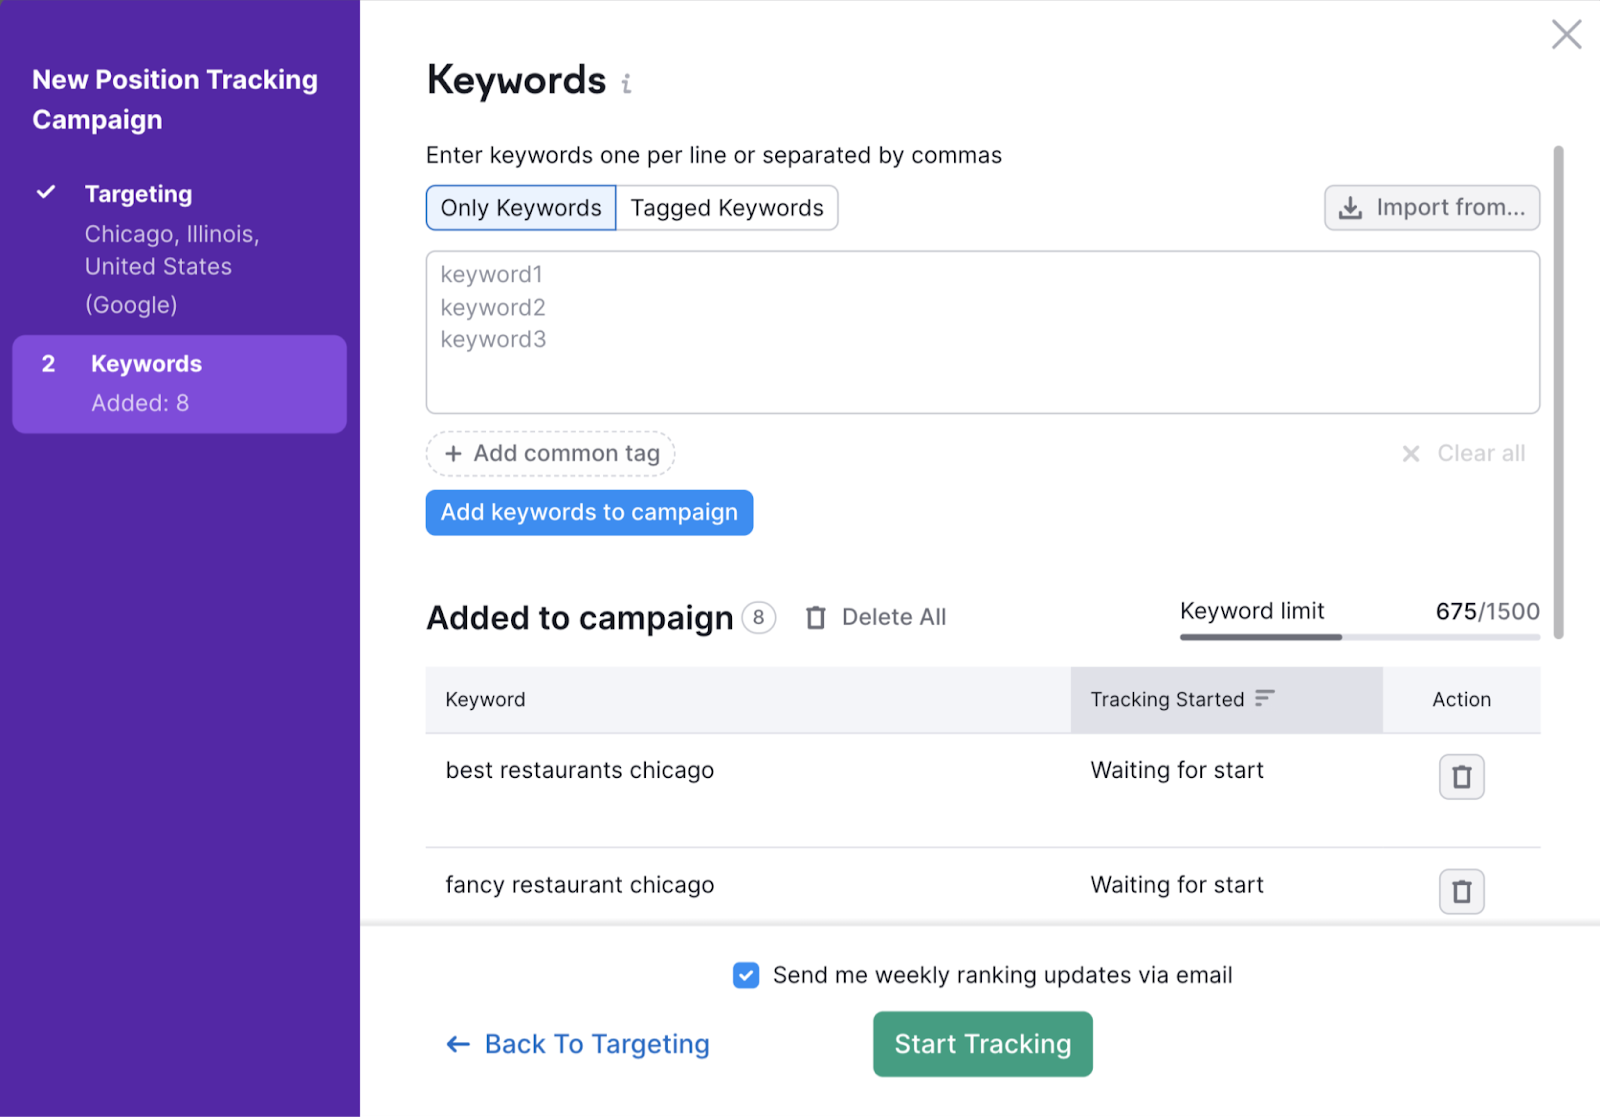
Task: Click the download icon on Import button
Action: coord(1352,208)
